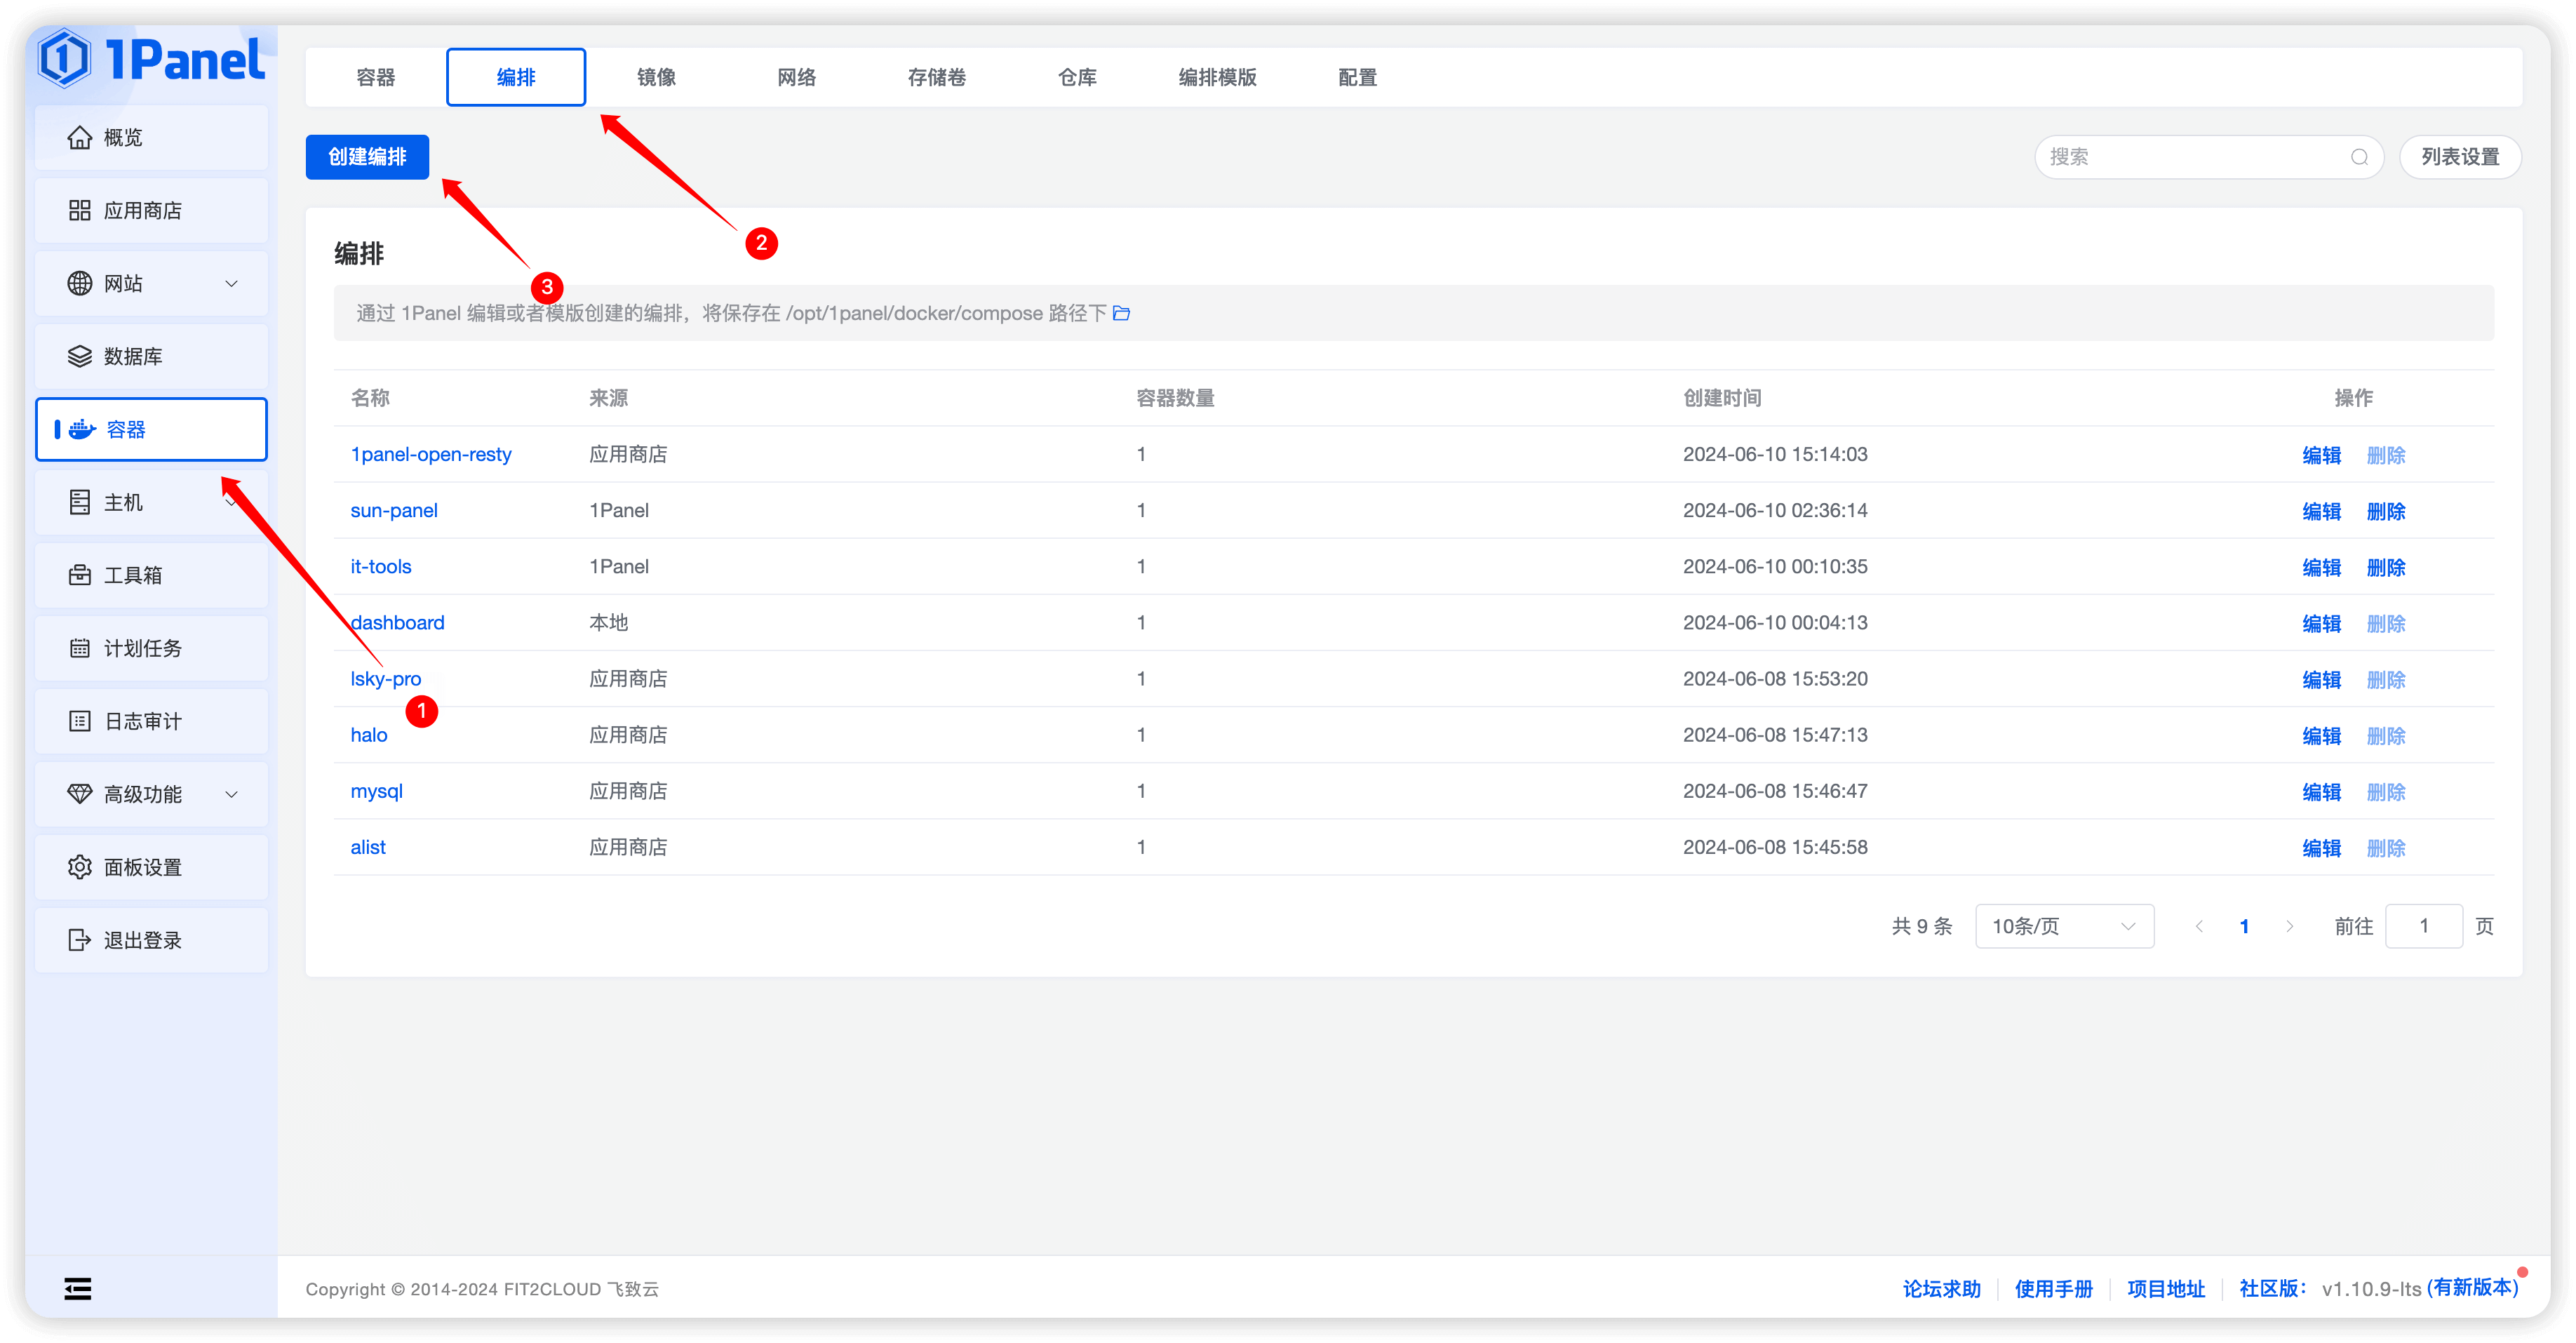Click 删除 for it-tools row

coord(2385,567)
